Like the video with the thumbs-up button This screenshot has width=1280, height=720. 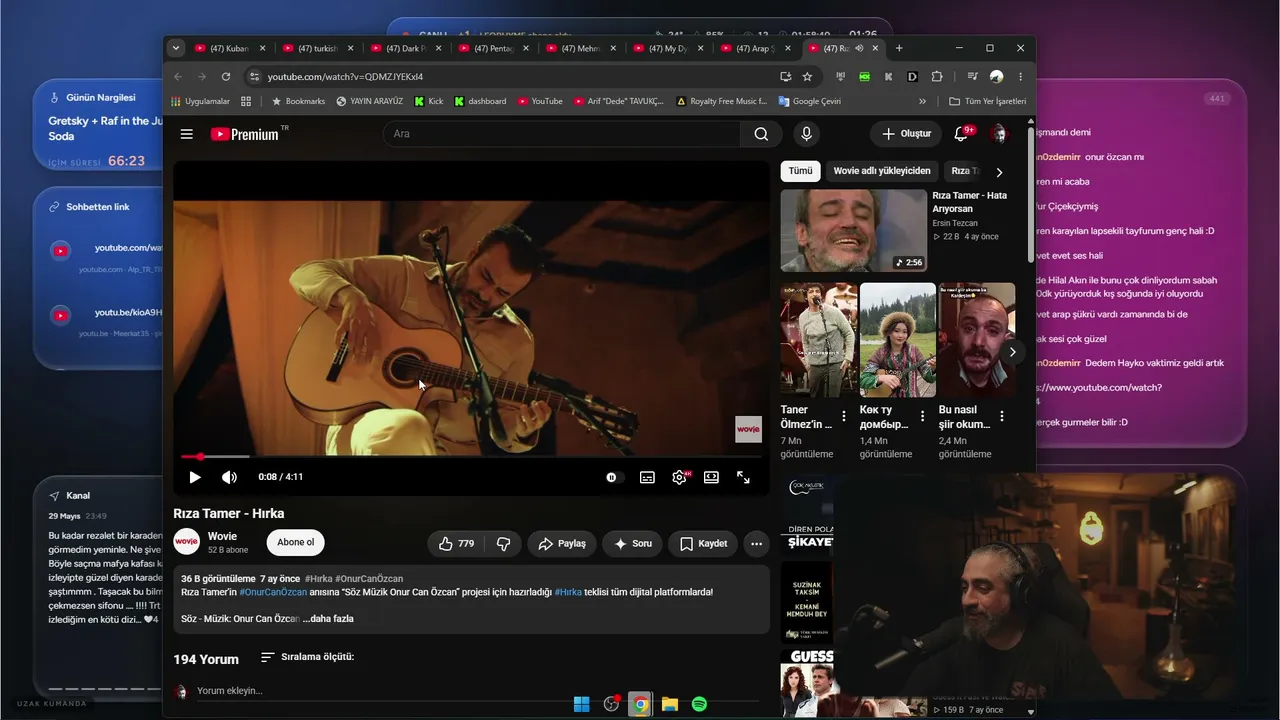(456, 543)
